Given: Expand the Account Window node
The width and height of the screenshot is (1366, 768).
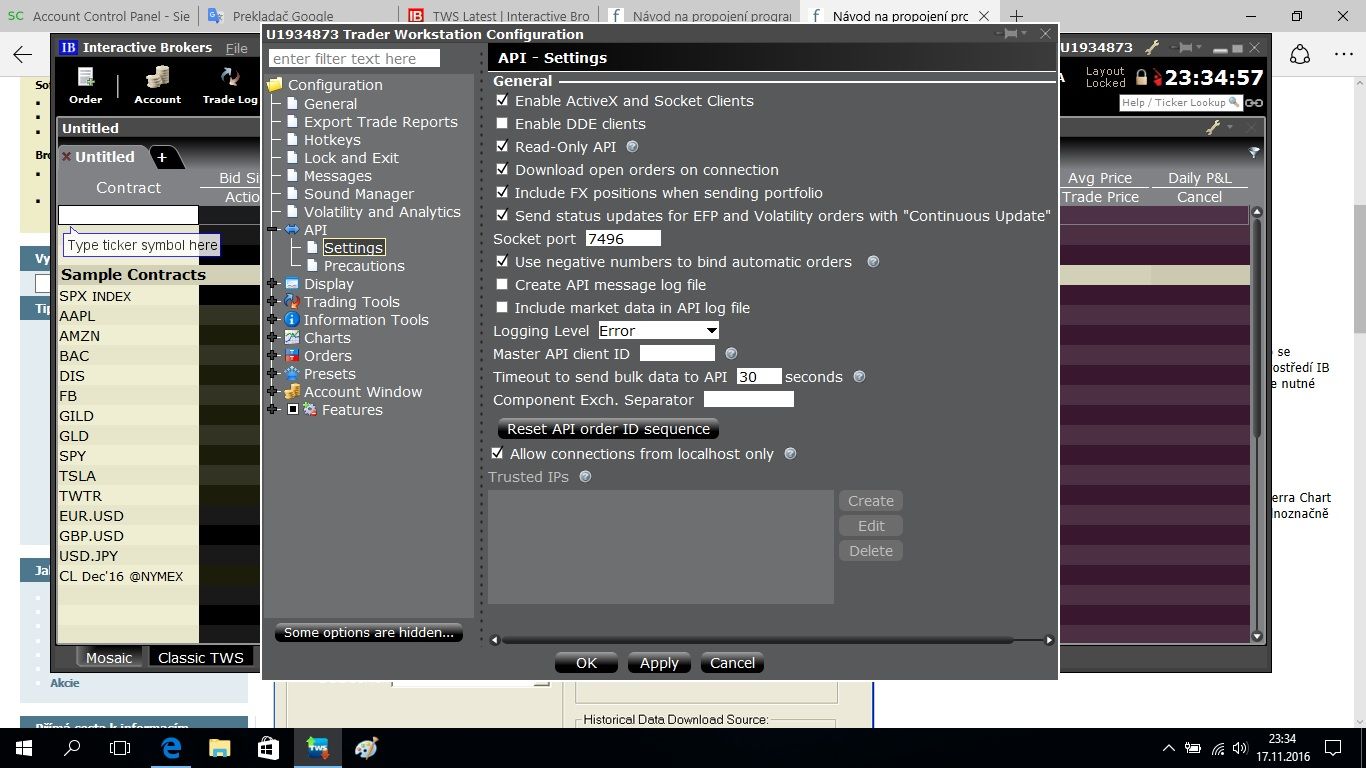Looking at the screenshot, I should pos(272,392).
